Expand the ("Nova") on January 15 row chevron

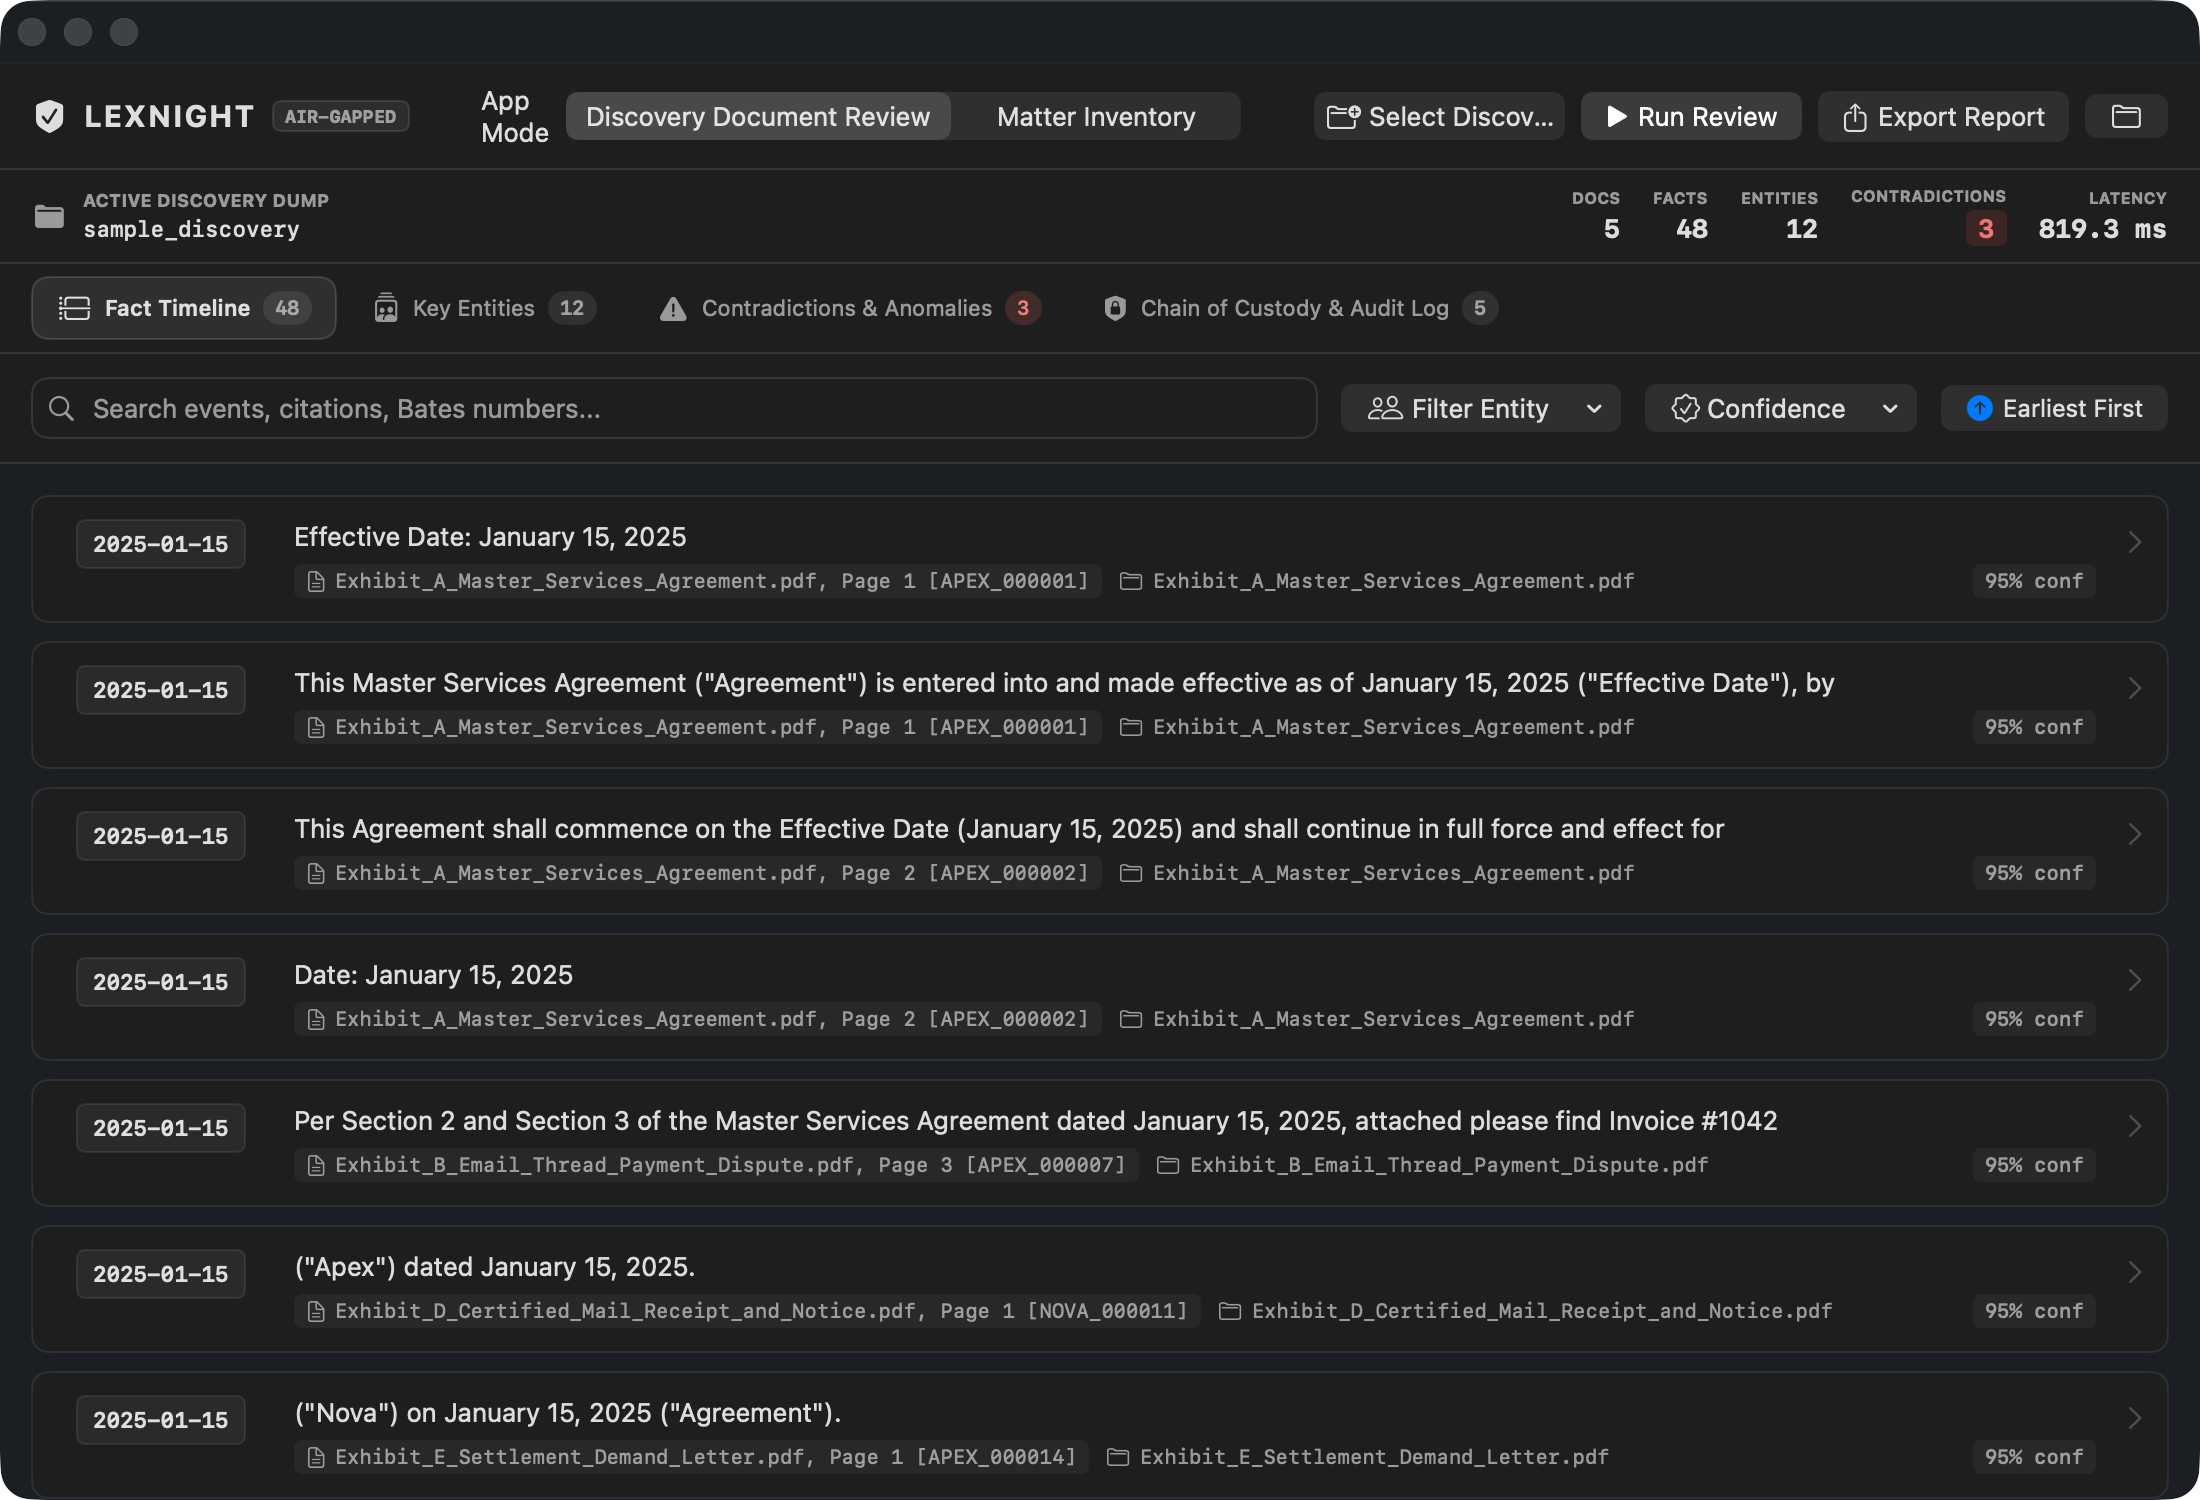click(2134, 1418)
